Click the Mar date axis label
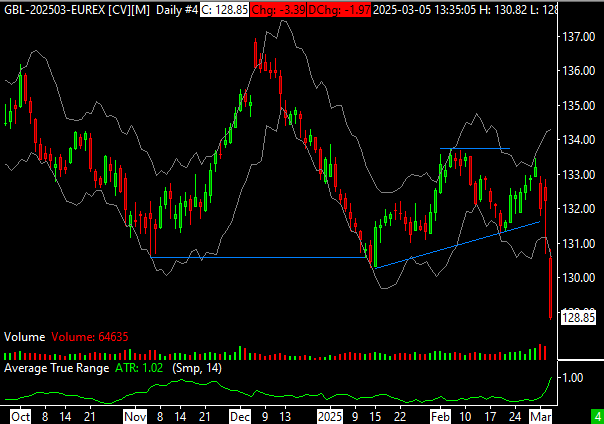604x424 pixels. (x=541, y=417)
